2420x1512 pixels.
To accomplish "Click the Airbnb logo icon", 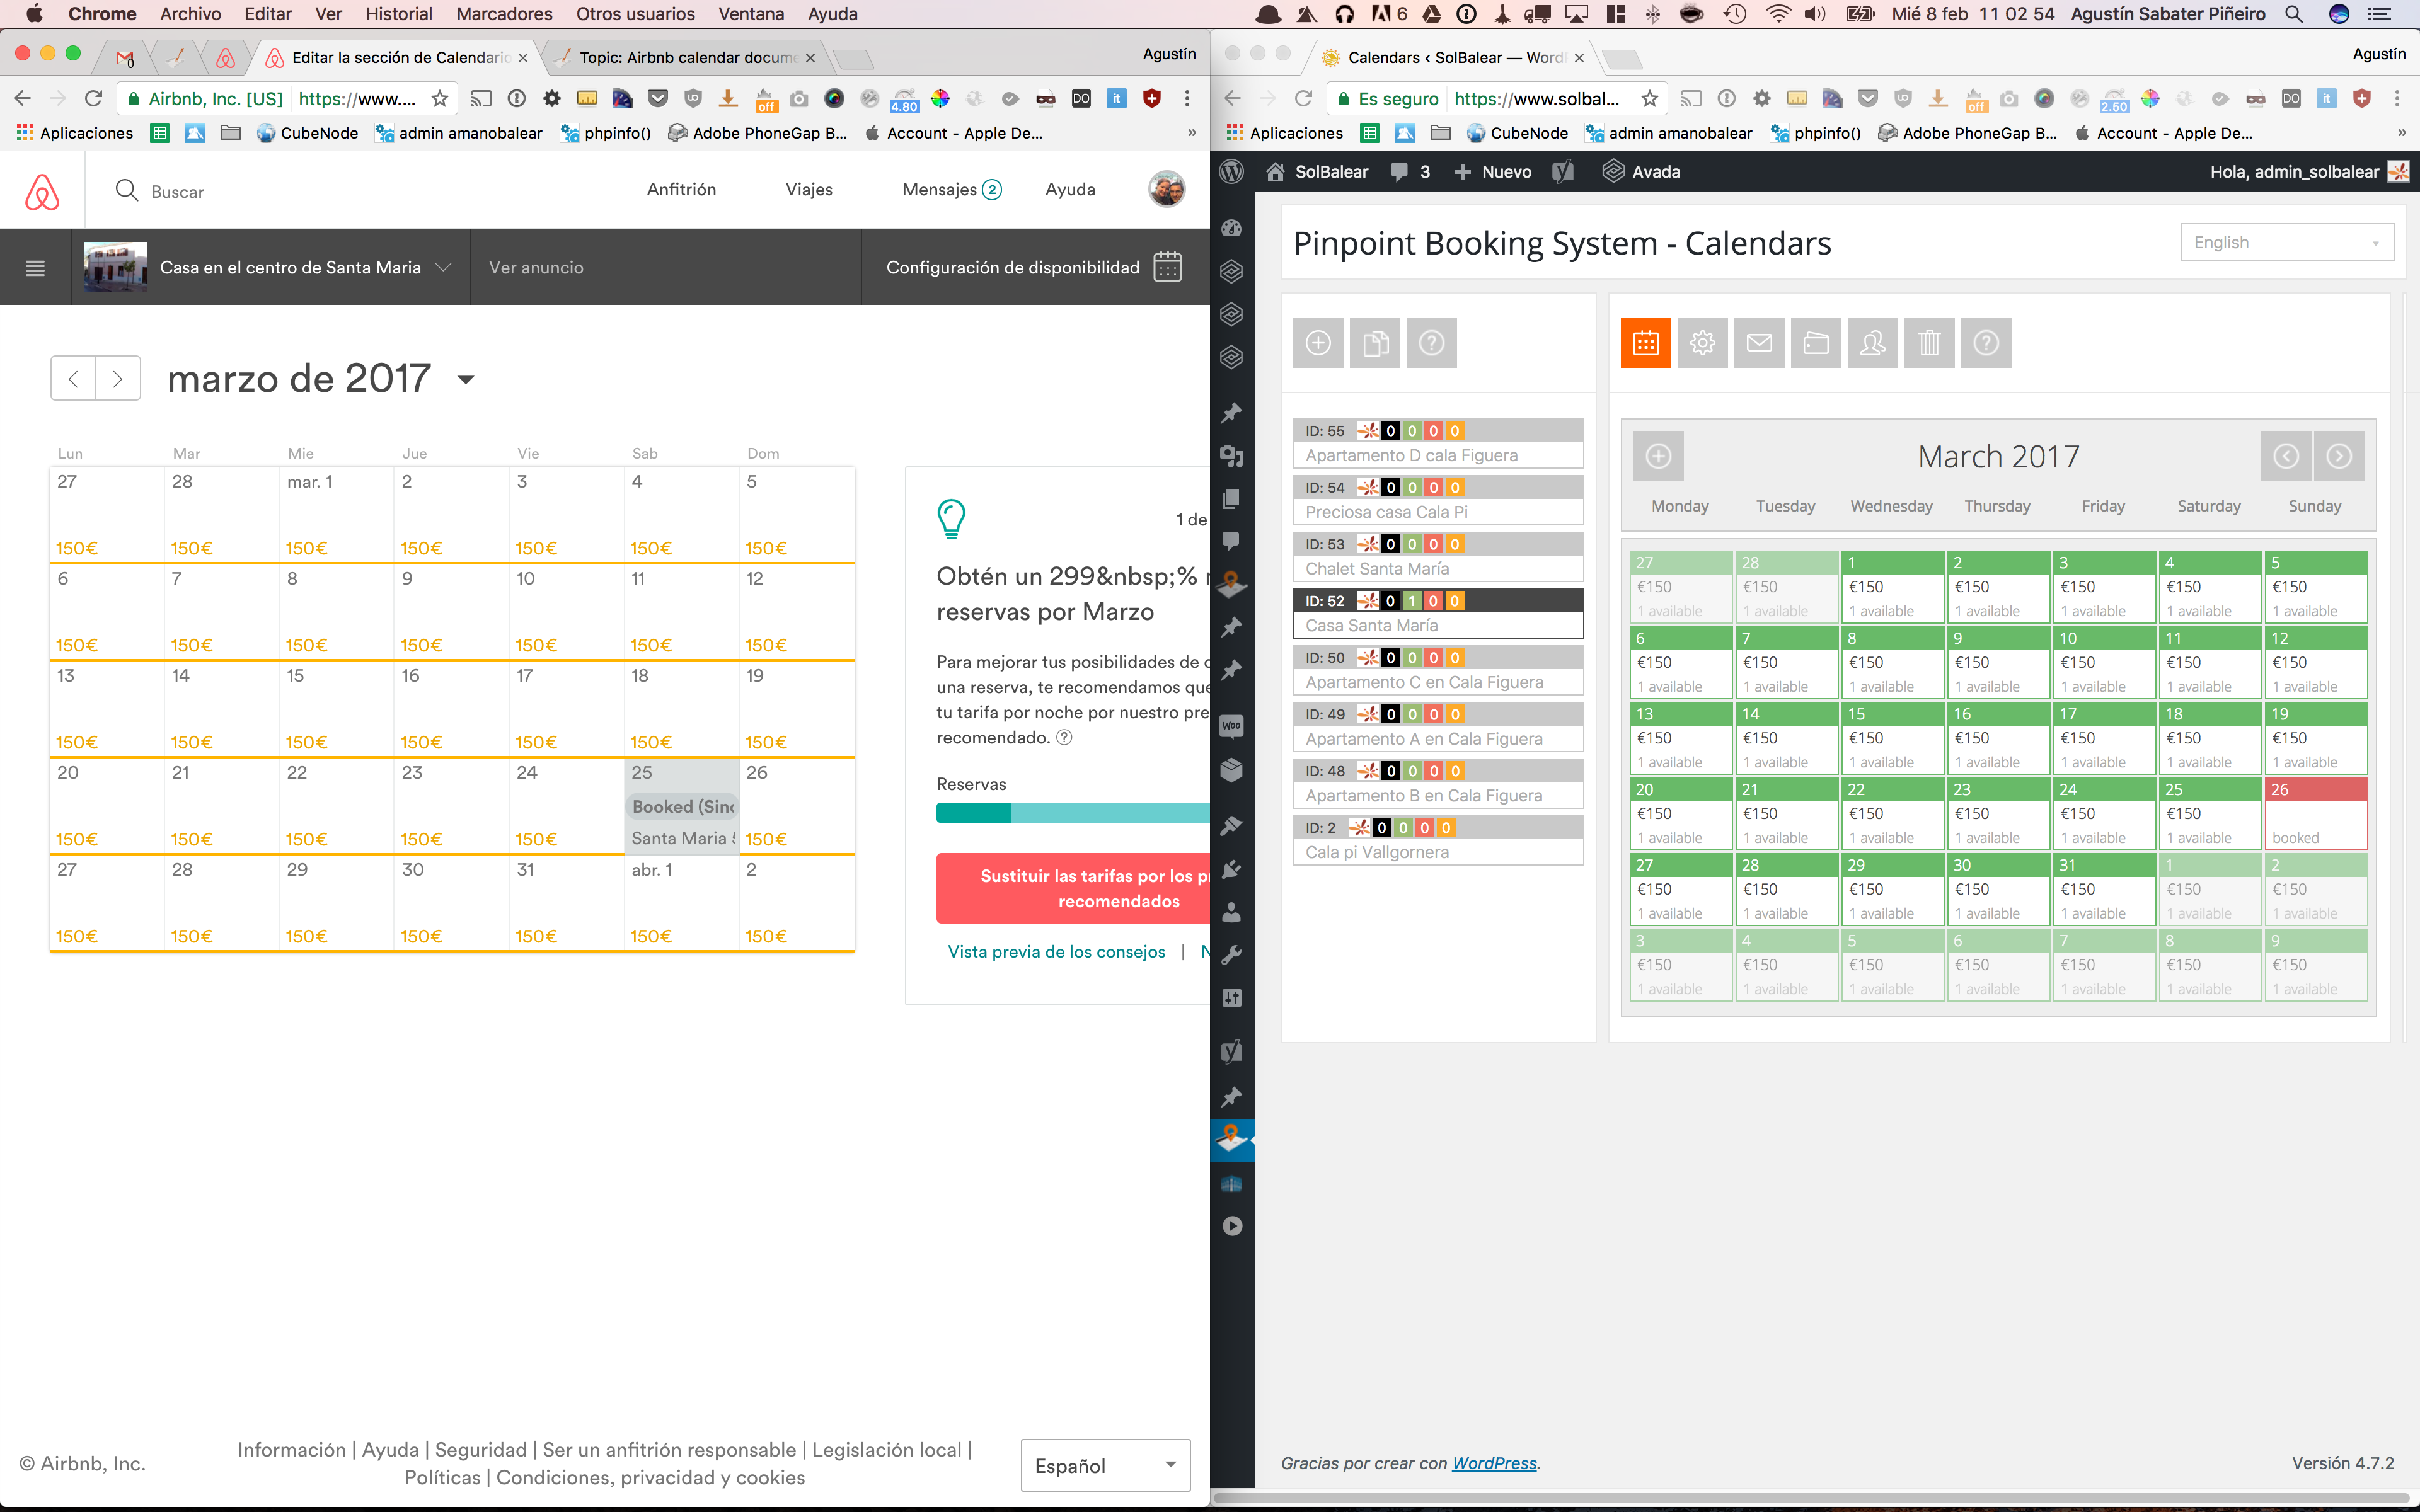I will 42,191.
